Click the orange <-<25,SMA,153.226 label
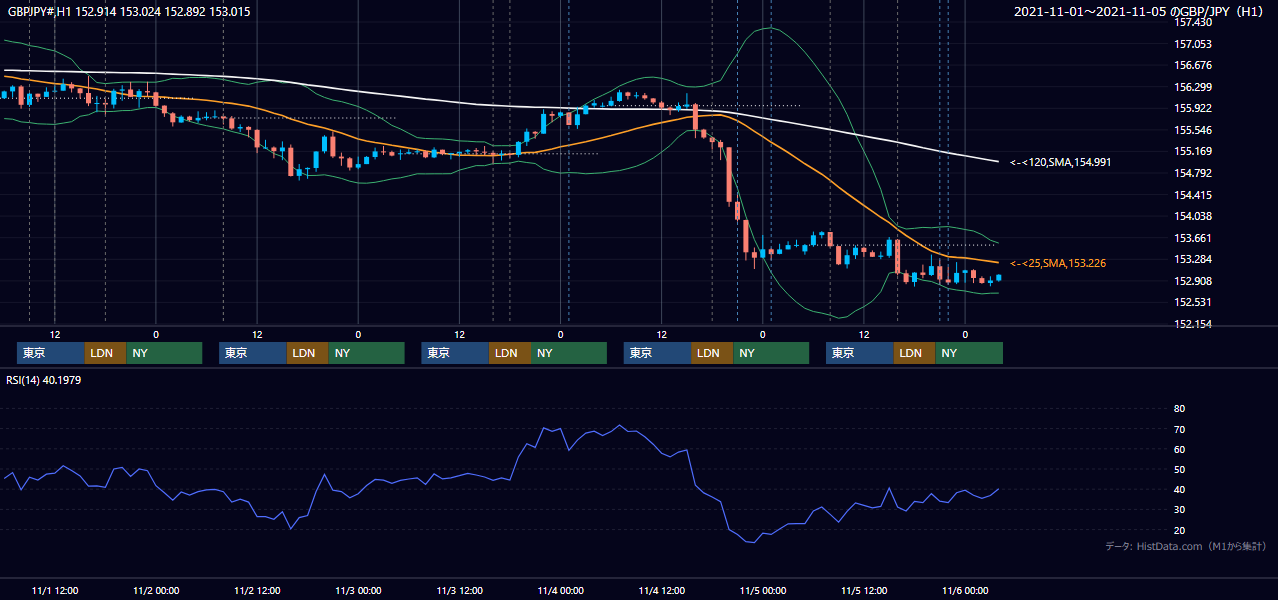The width and height of the screenshot is (1278, 600). (1057, 263)
